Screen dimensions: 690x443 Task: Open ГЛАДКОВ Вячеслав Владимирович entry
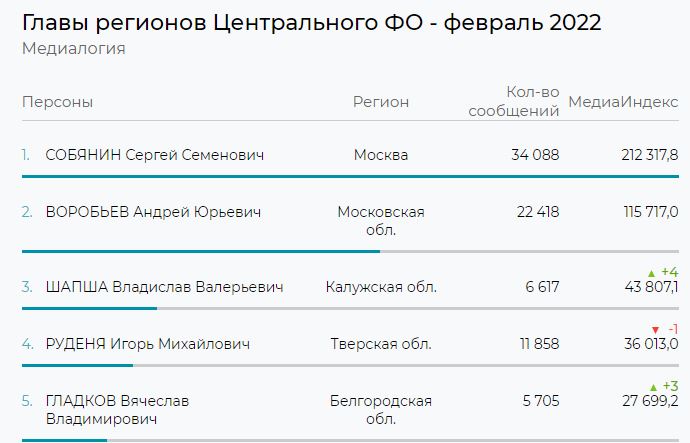117,410
